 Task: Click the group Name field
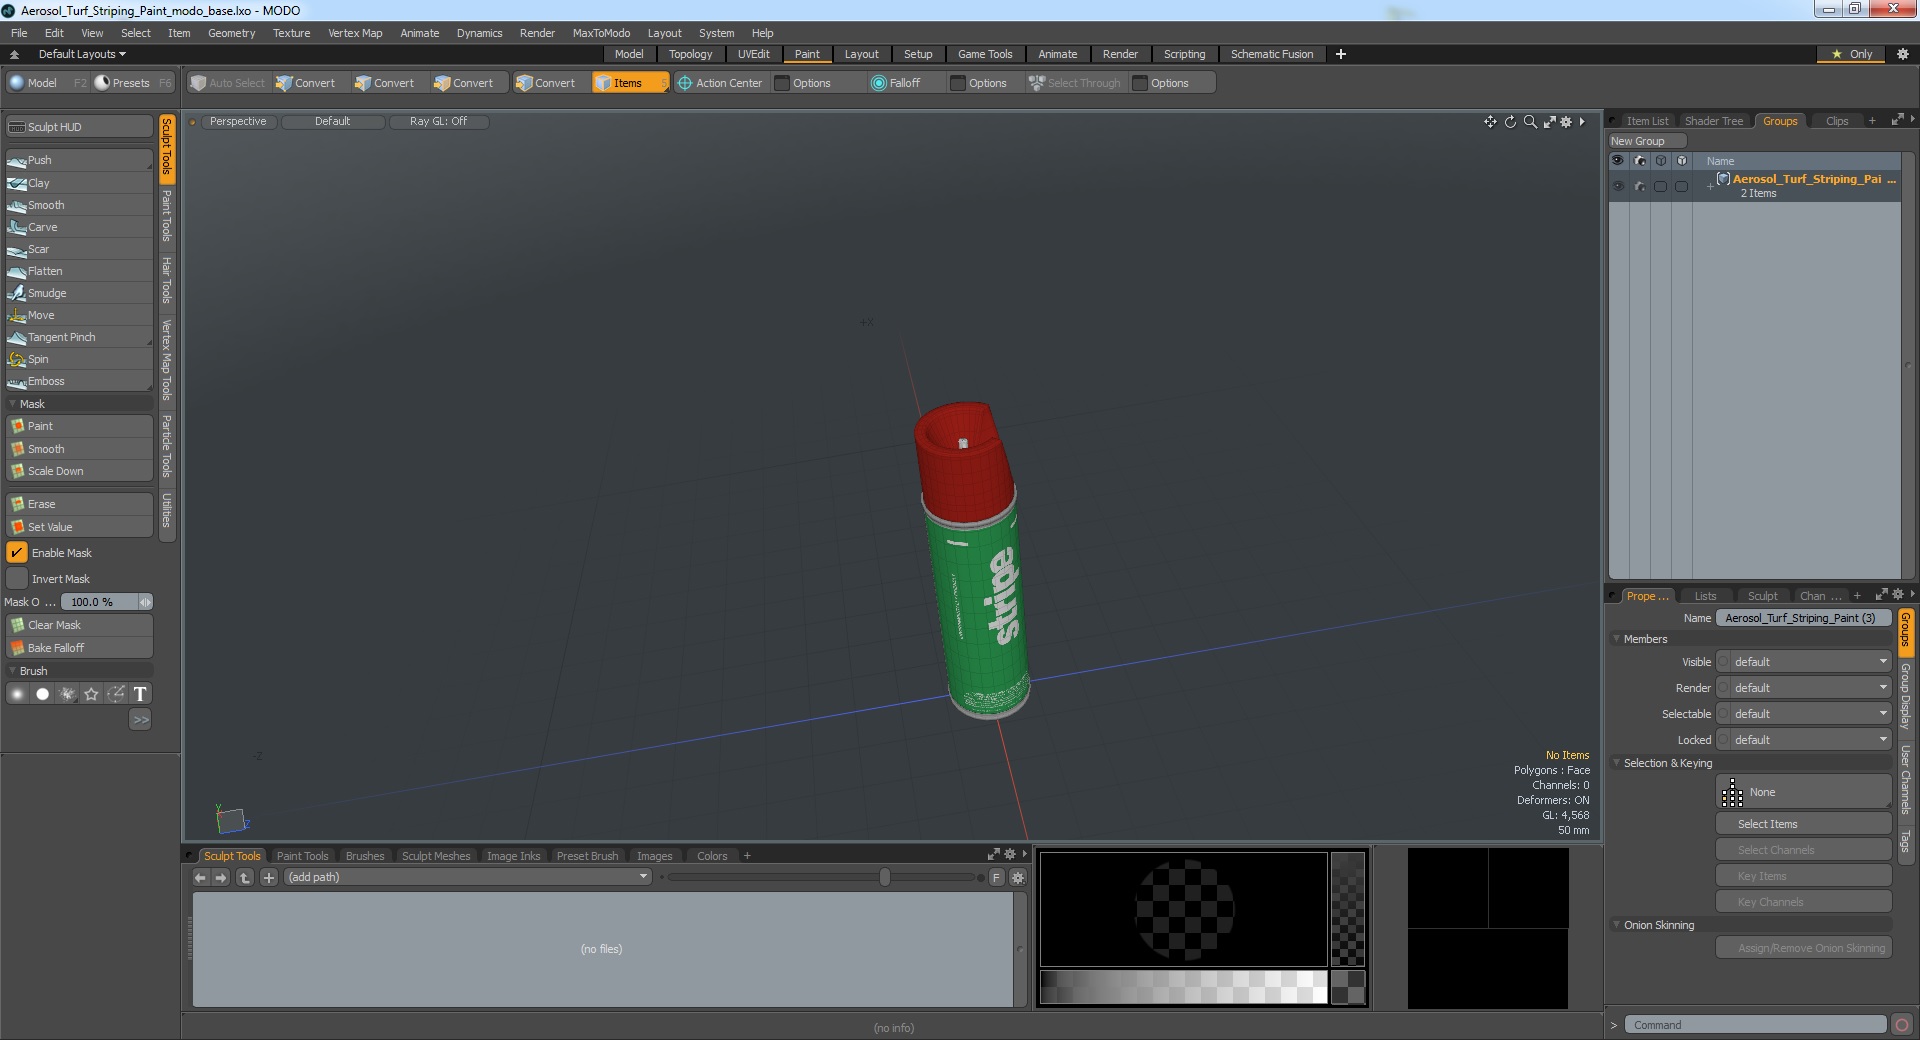tap(1804, 618)
